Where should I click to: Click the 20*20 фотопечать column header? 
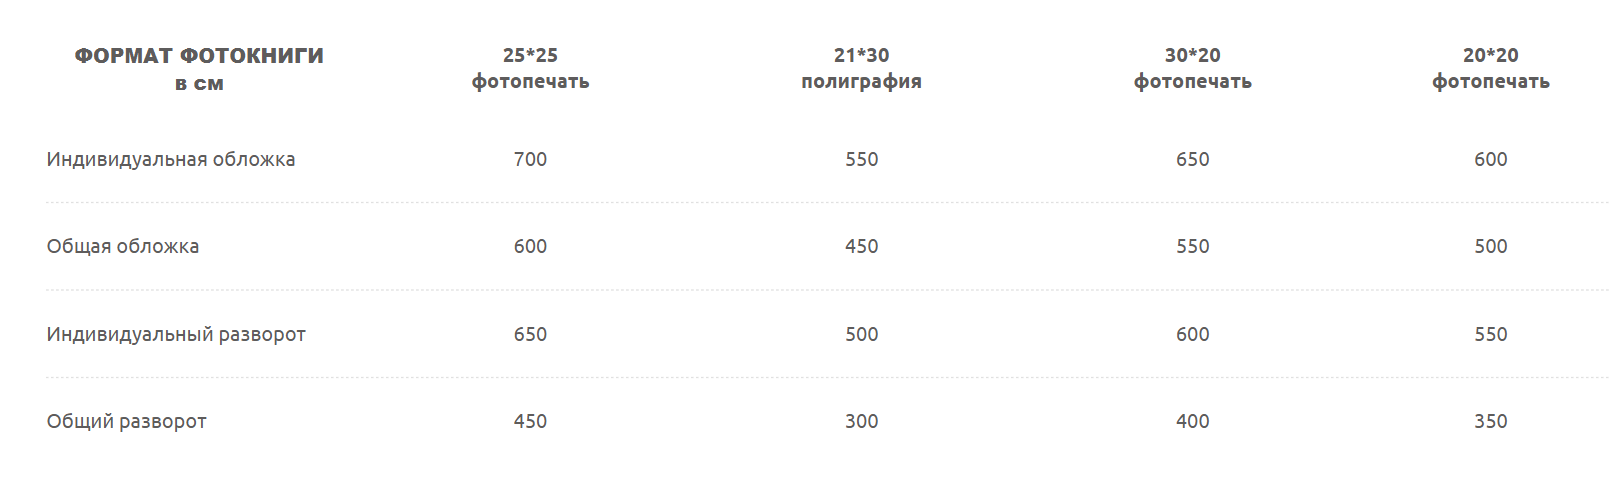point(1490,68)
